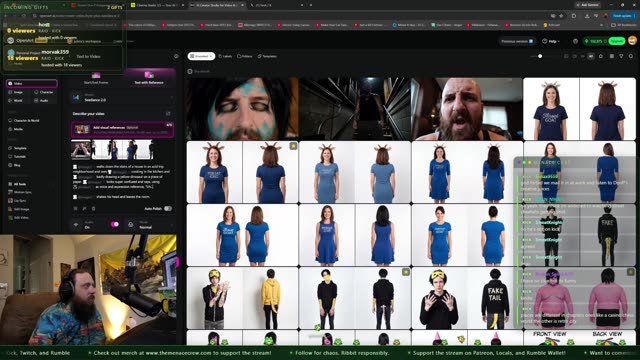The image size is (640, 360).
Task: Tick the select-all checkbox above the thumbnails
Action: pyautogui.click(x=190, y=71)
